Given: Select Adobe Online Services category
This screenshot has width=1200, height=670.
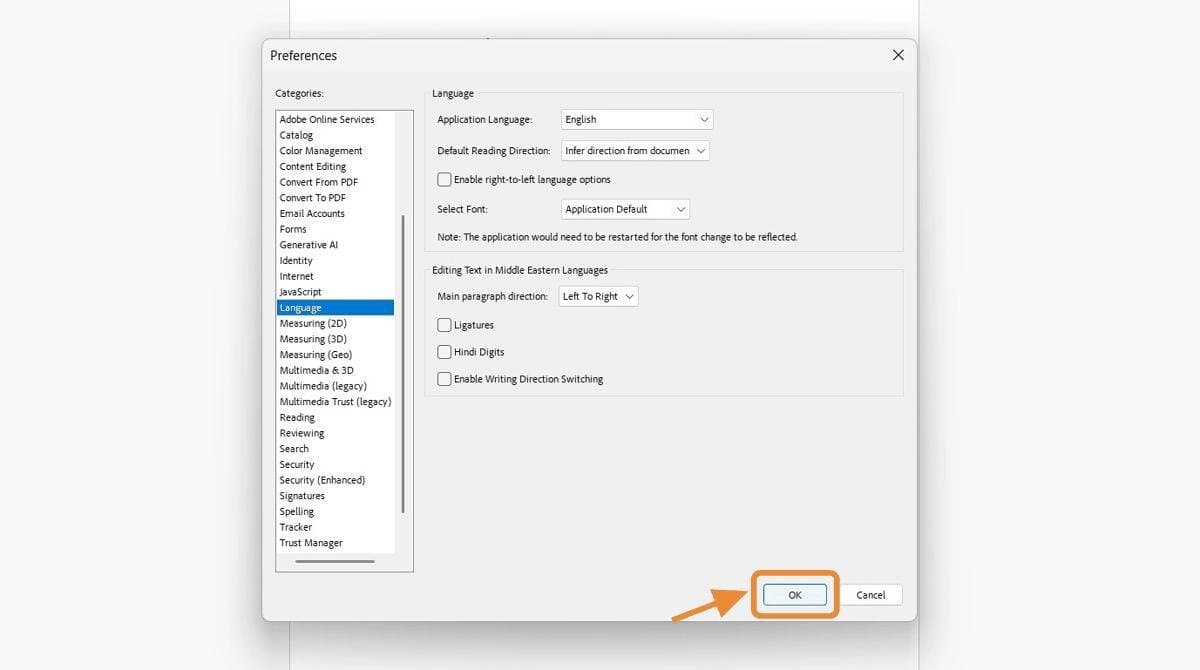Looking at the screenshot, I should coord(327,120).
